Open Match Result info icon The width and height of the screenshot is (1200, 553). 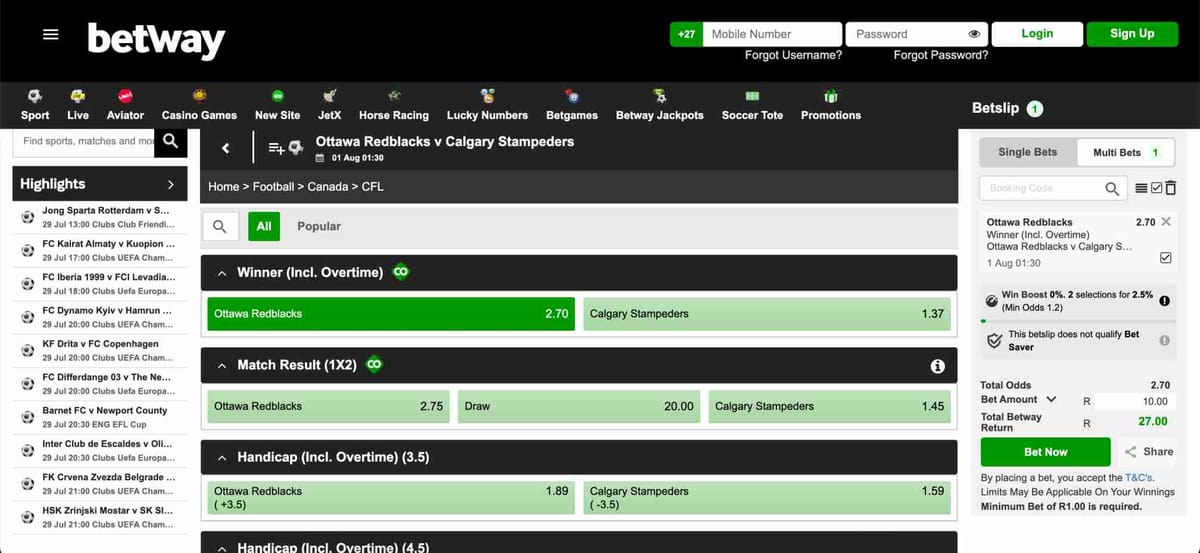[x=938, y=366]
